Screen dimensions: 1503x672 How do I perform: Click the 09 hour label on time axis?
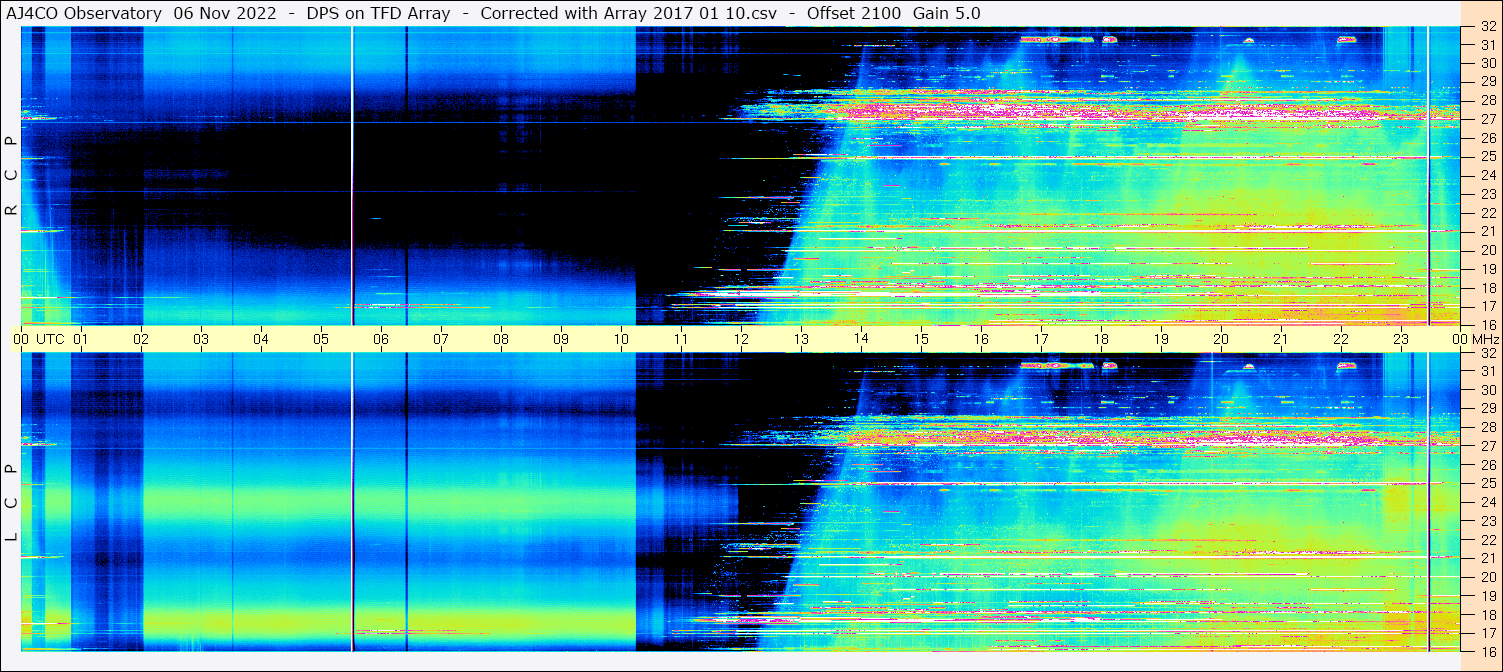[x=561, y=339]
